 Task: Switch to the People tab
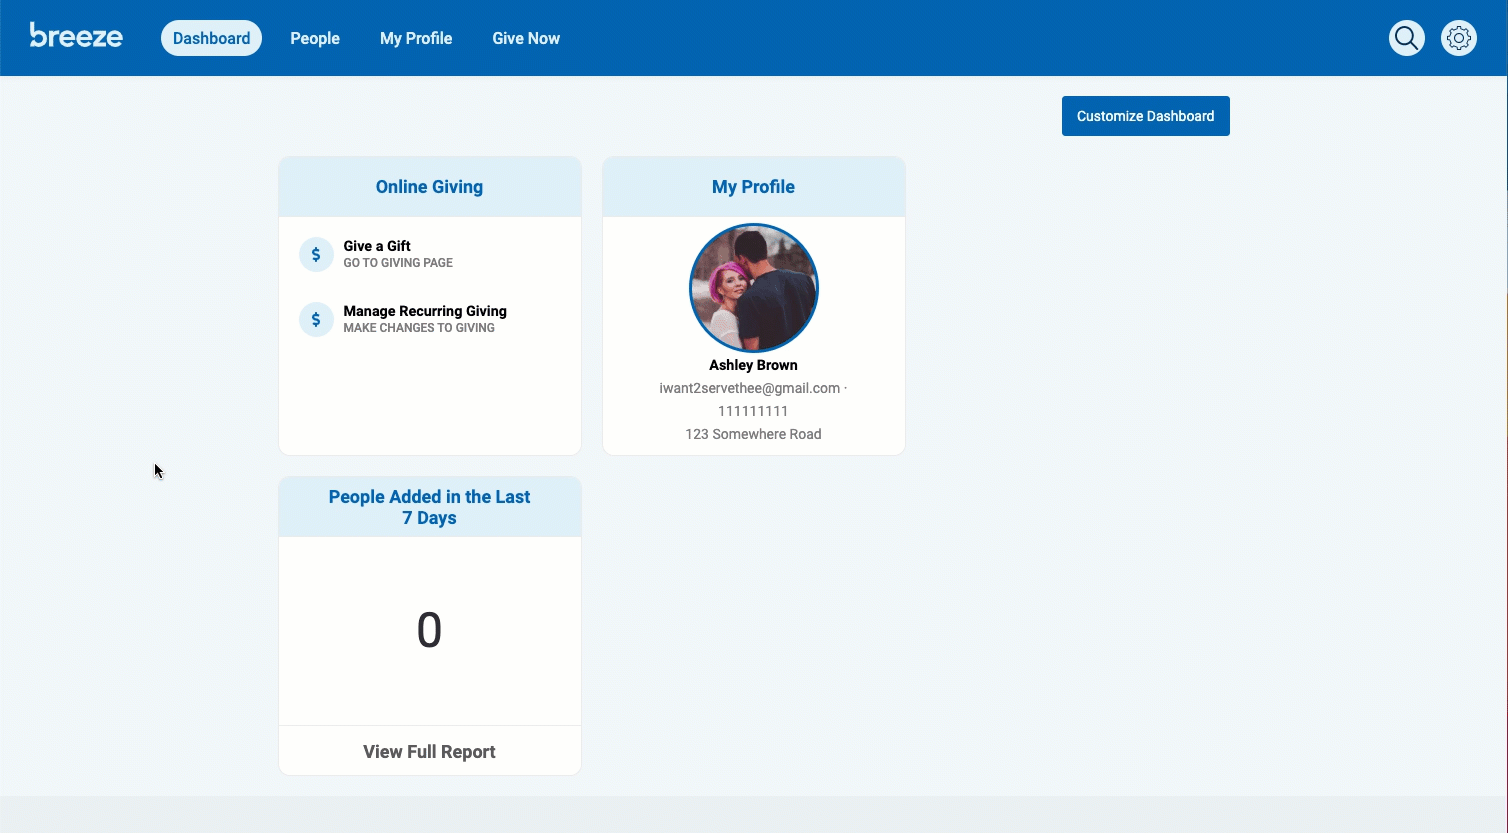click(315, 38)
